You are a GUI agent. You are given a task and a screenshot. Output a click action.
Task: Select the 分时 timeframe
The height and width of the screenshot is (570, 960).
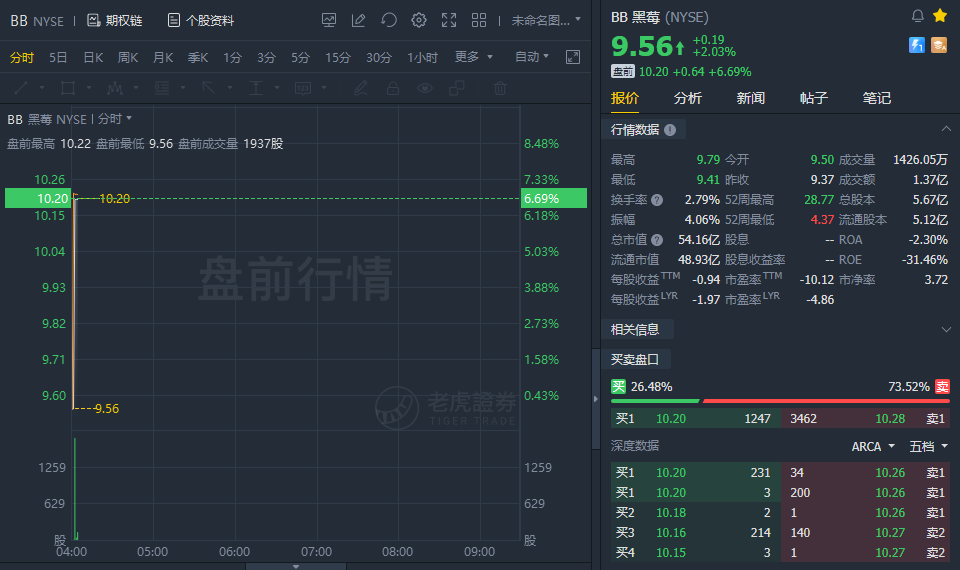point(21,58)
